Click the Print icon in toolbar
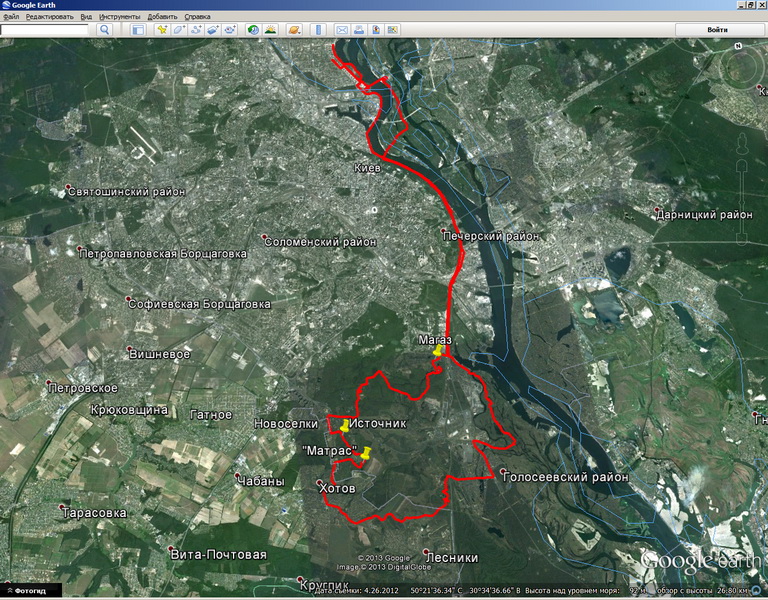Image resolution: width=768 pixels, height=600 pixels. click(358, 30)
